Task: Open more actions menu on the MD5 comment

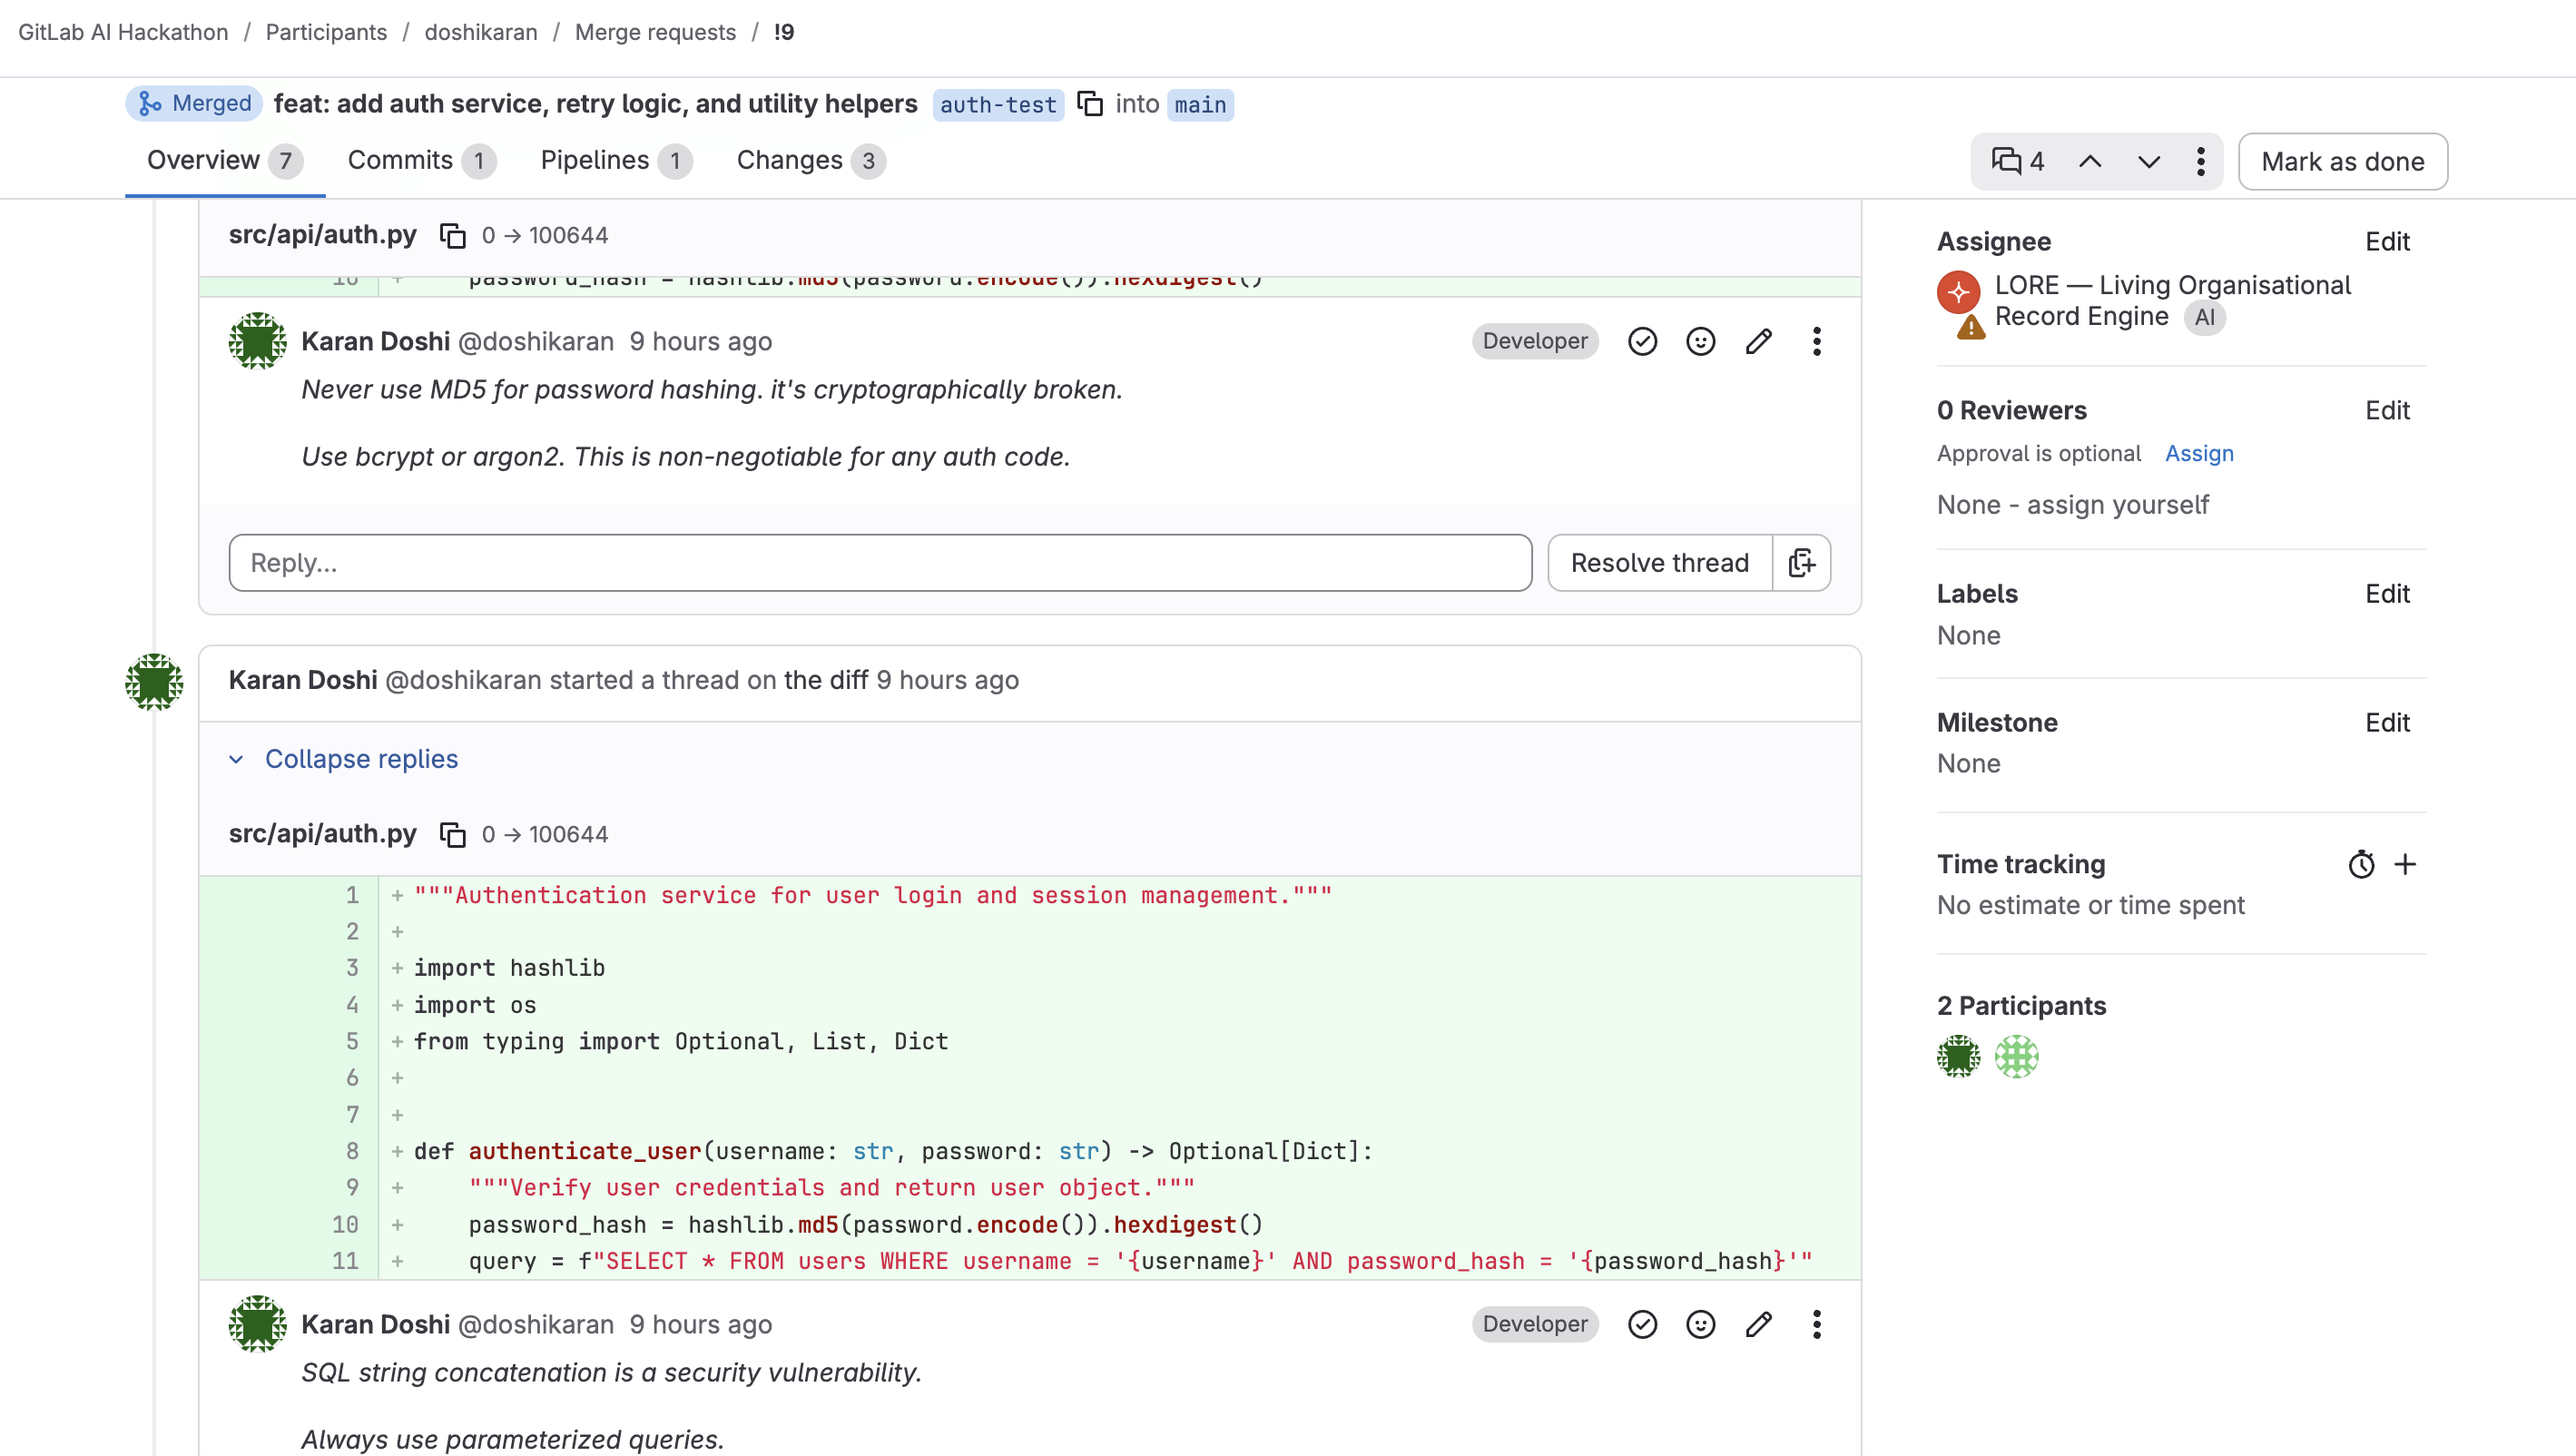Action: (x=1817, y=342)
